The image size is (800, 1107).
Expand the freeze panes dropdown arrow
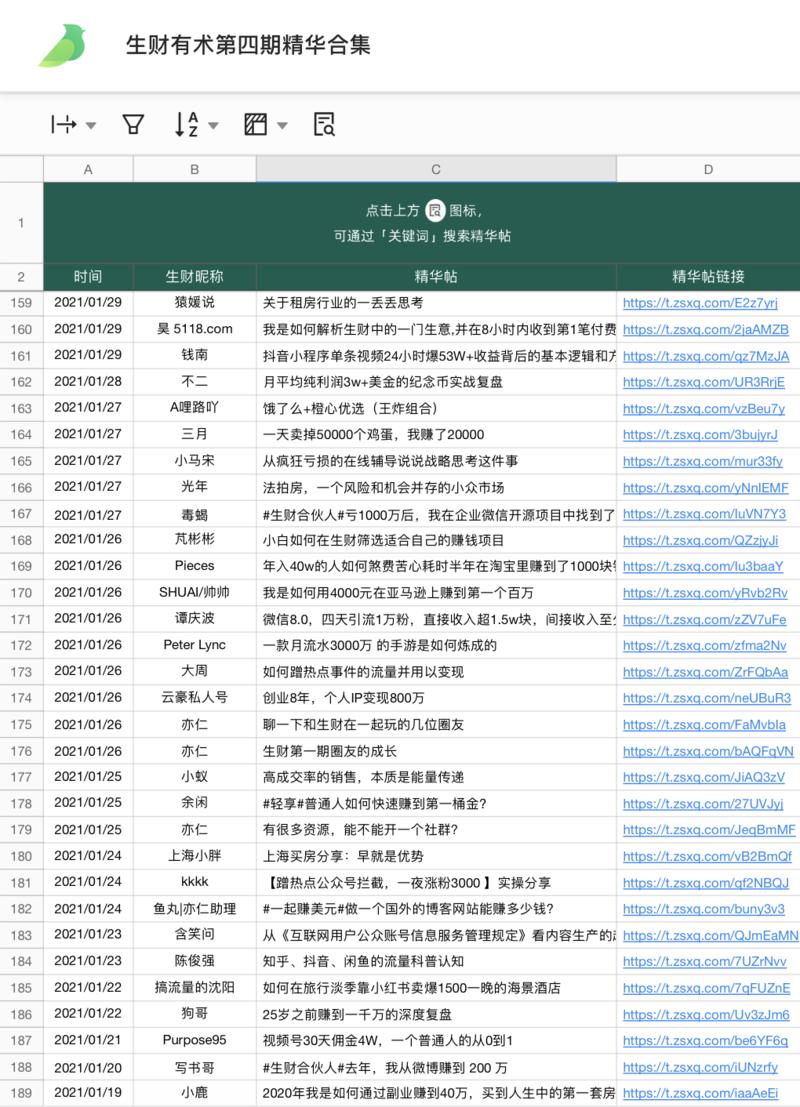90,124
